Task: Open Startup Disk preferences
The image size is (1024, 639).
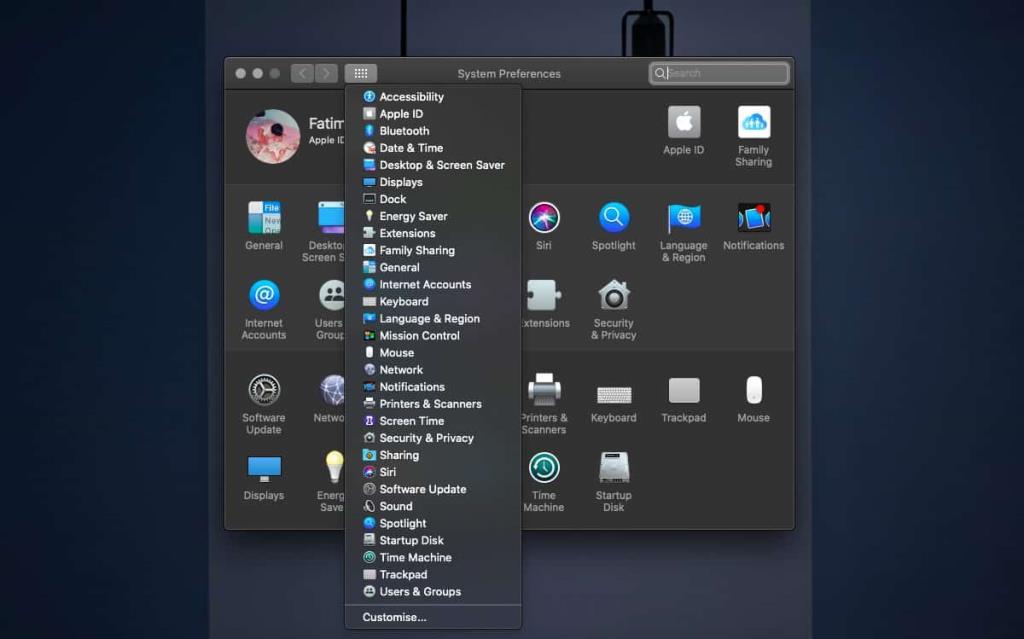Action: tap(613, 464)
